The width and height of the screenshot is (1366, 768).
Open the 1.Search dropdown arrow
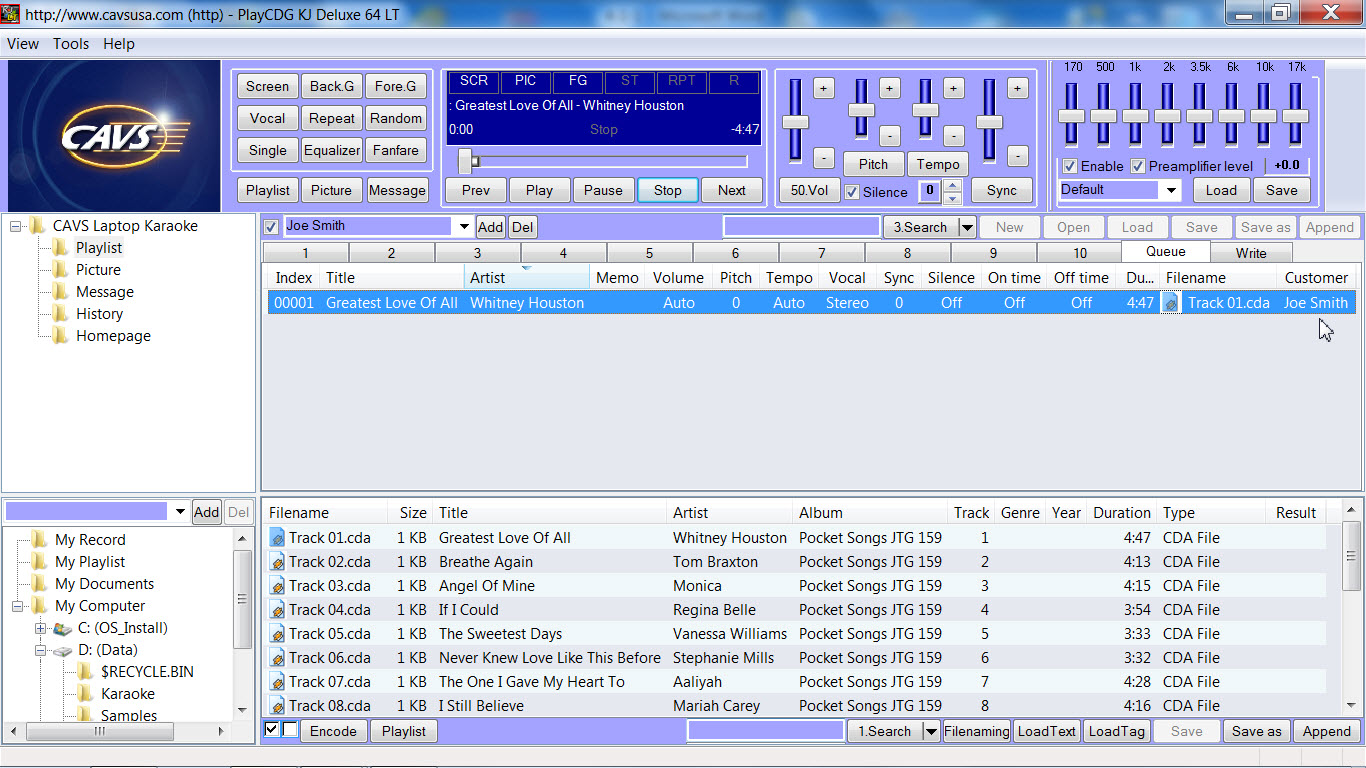931,731
